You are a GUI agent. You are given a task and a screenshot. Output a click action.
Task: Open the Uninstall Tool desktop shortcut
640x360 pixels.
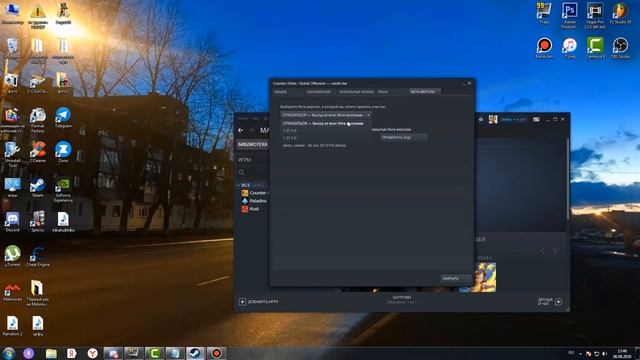pyautogui.click(x=12, y=154)
